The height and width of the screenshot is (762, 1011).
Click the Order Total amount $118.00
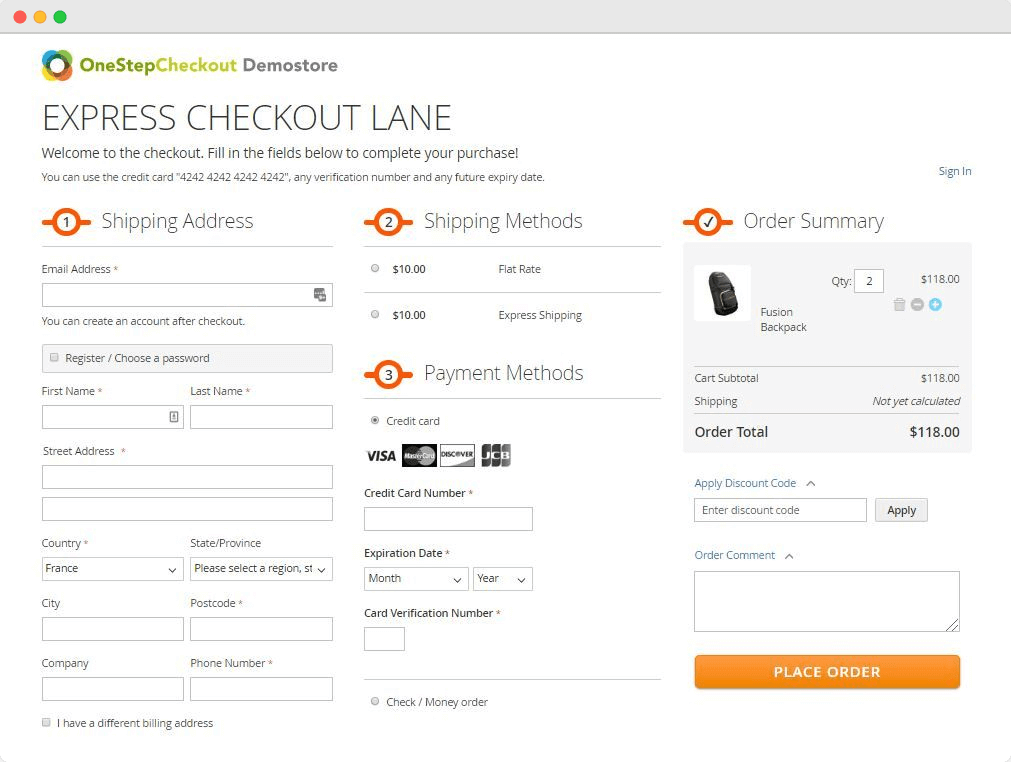[934, 432]
